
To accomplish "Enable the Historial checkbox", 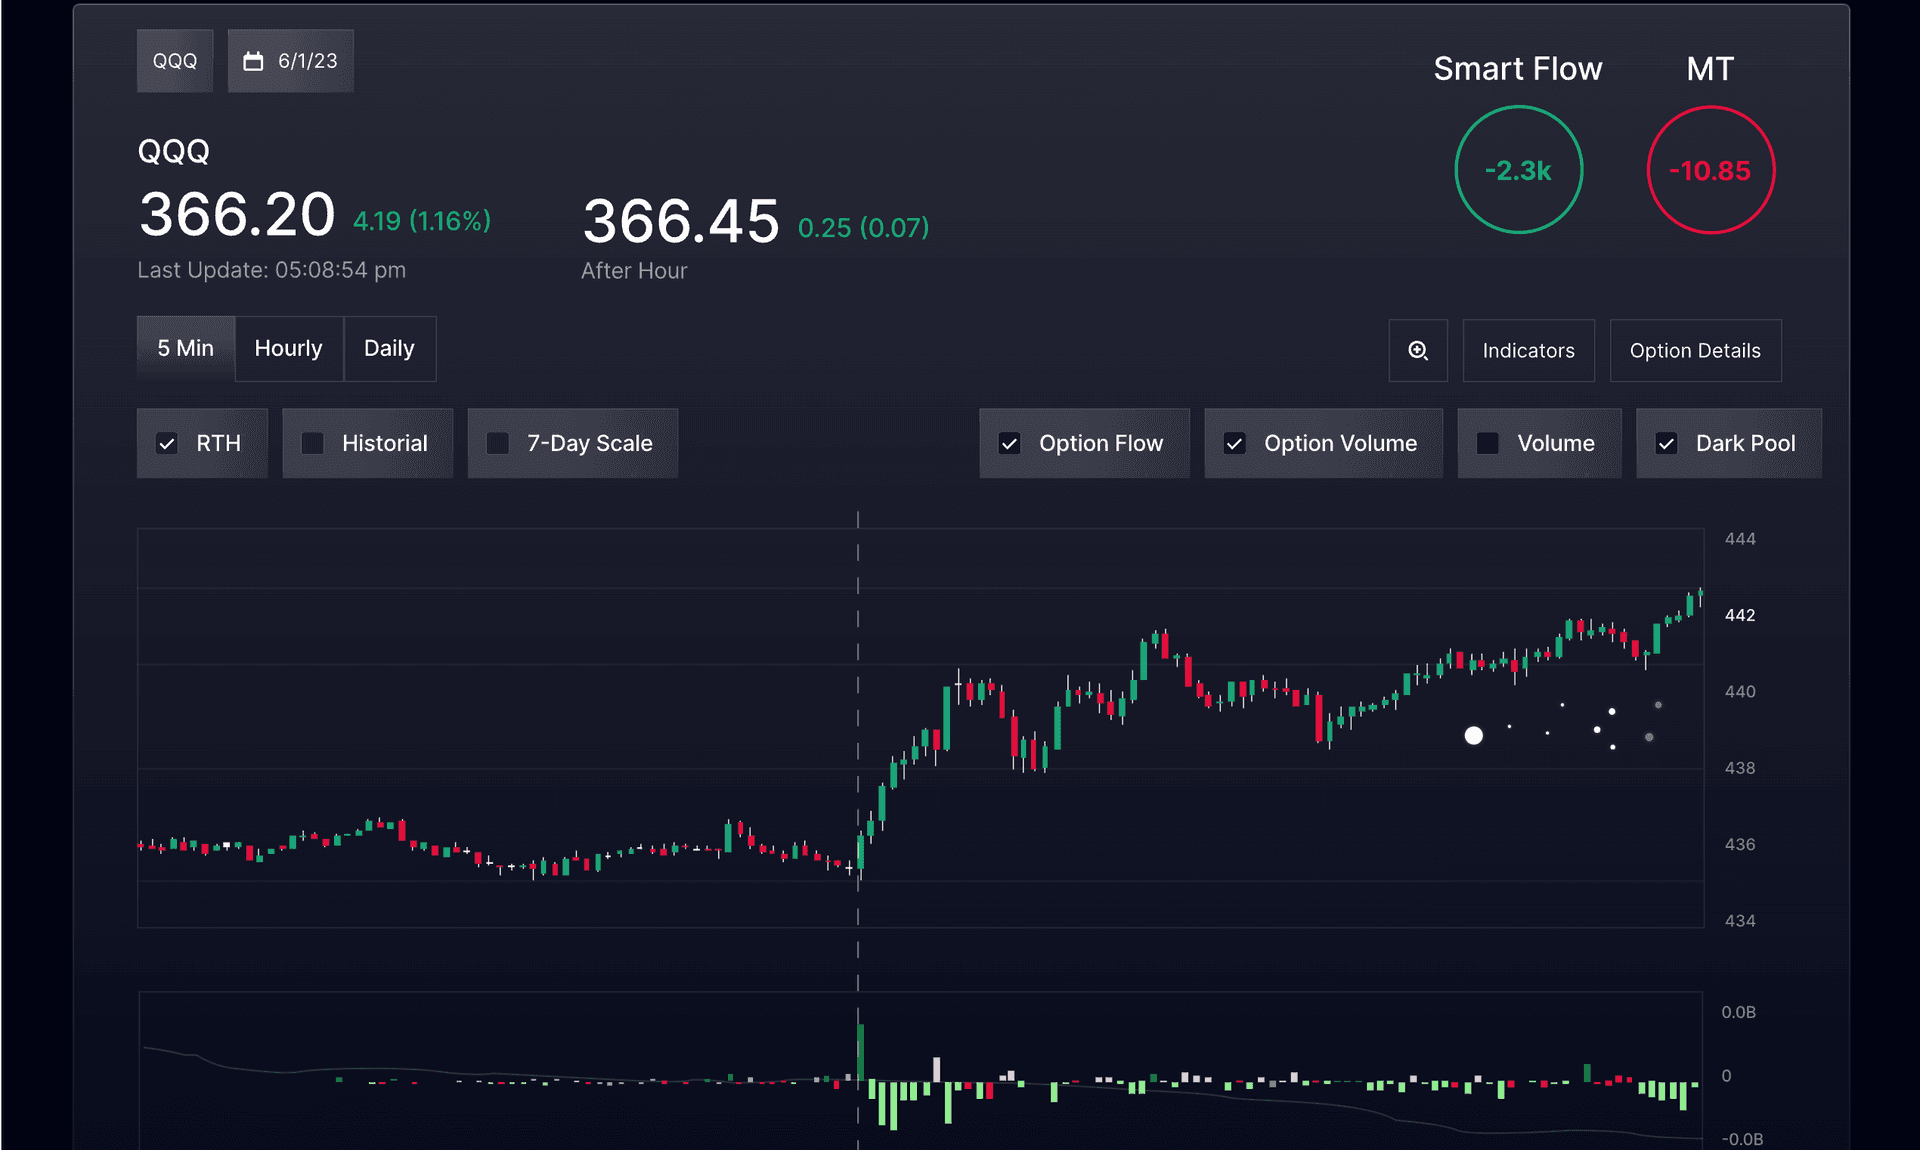I will [x=313, y=443].
